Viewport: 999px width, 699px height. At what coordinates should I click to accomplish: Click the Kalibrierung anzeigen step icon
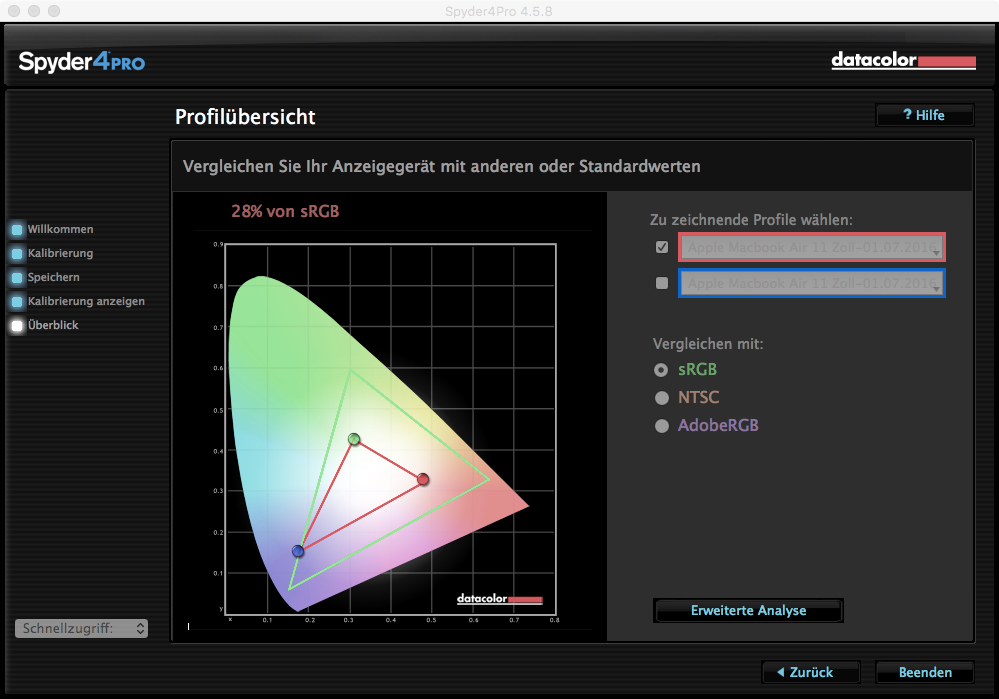(17, 301)
